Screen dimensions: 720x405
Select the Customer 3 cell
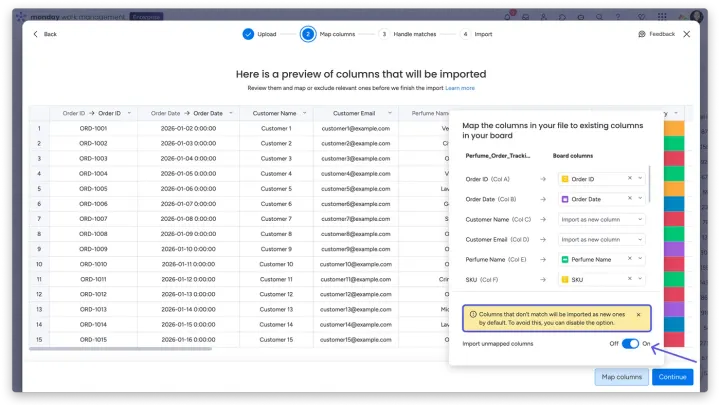tap(276, 158)
